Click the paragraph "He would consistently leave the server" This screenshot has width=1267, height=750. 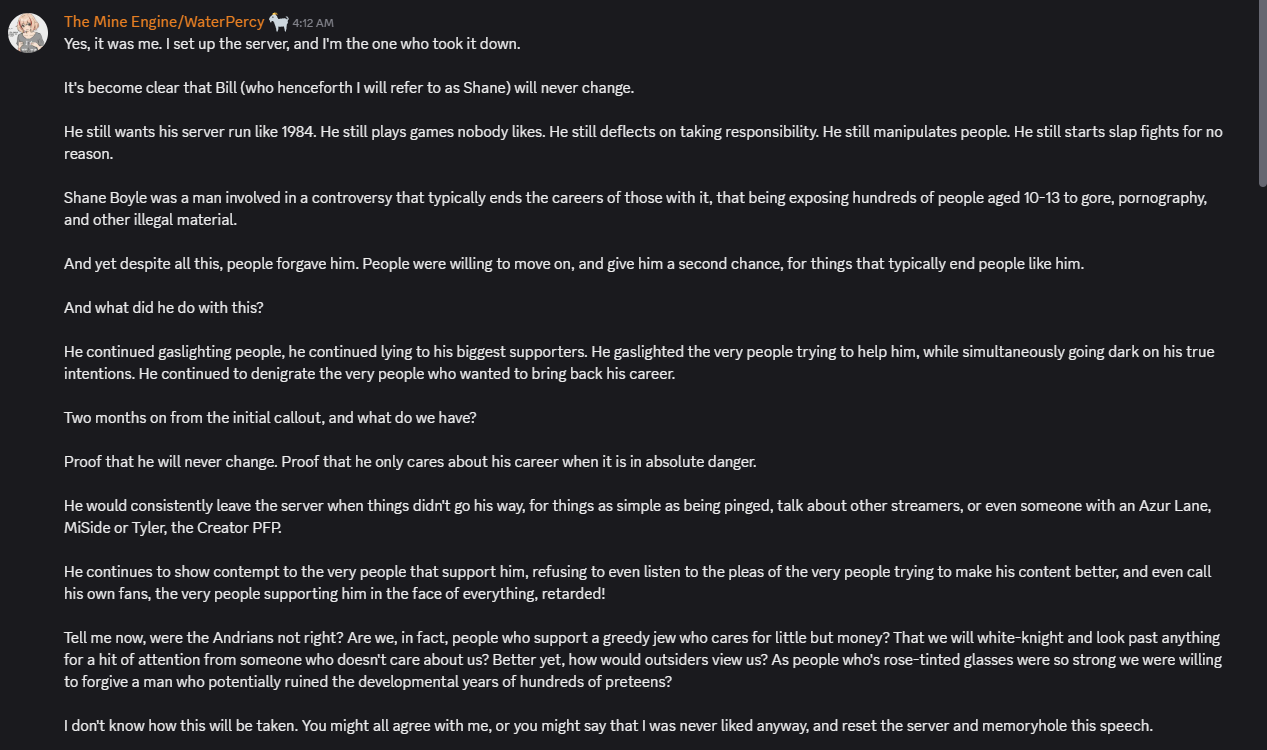tap(638, 517)
